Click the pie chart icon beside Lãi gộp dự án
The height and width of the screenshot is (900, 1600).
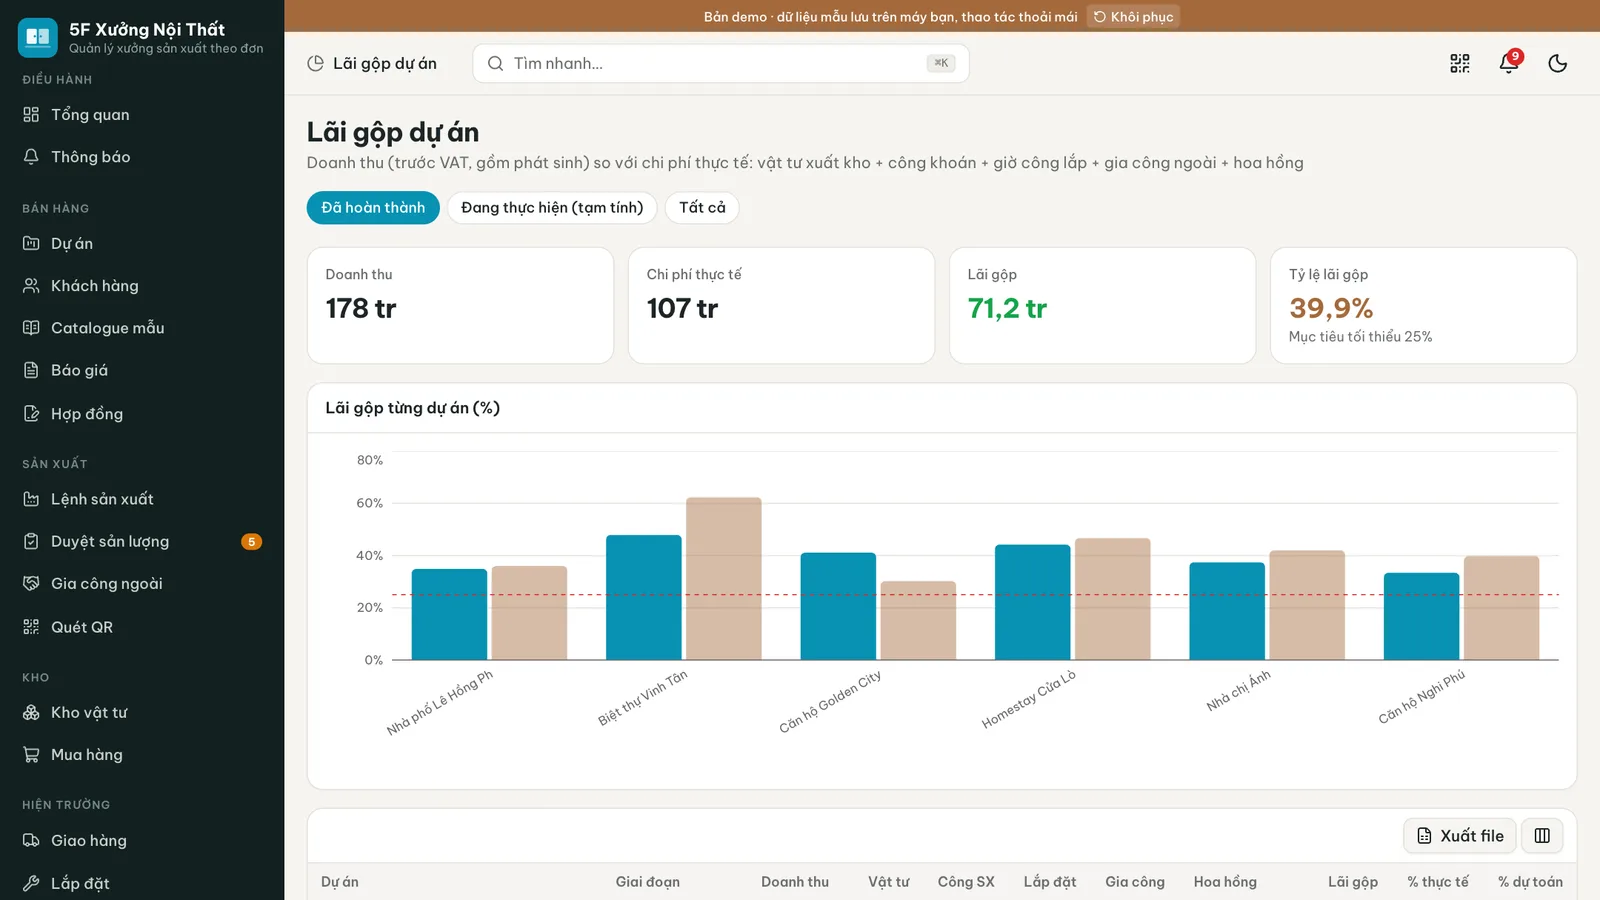click(x=315, y=63)
